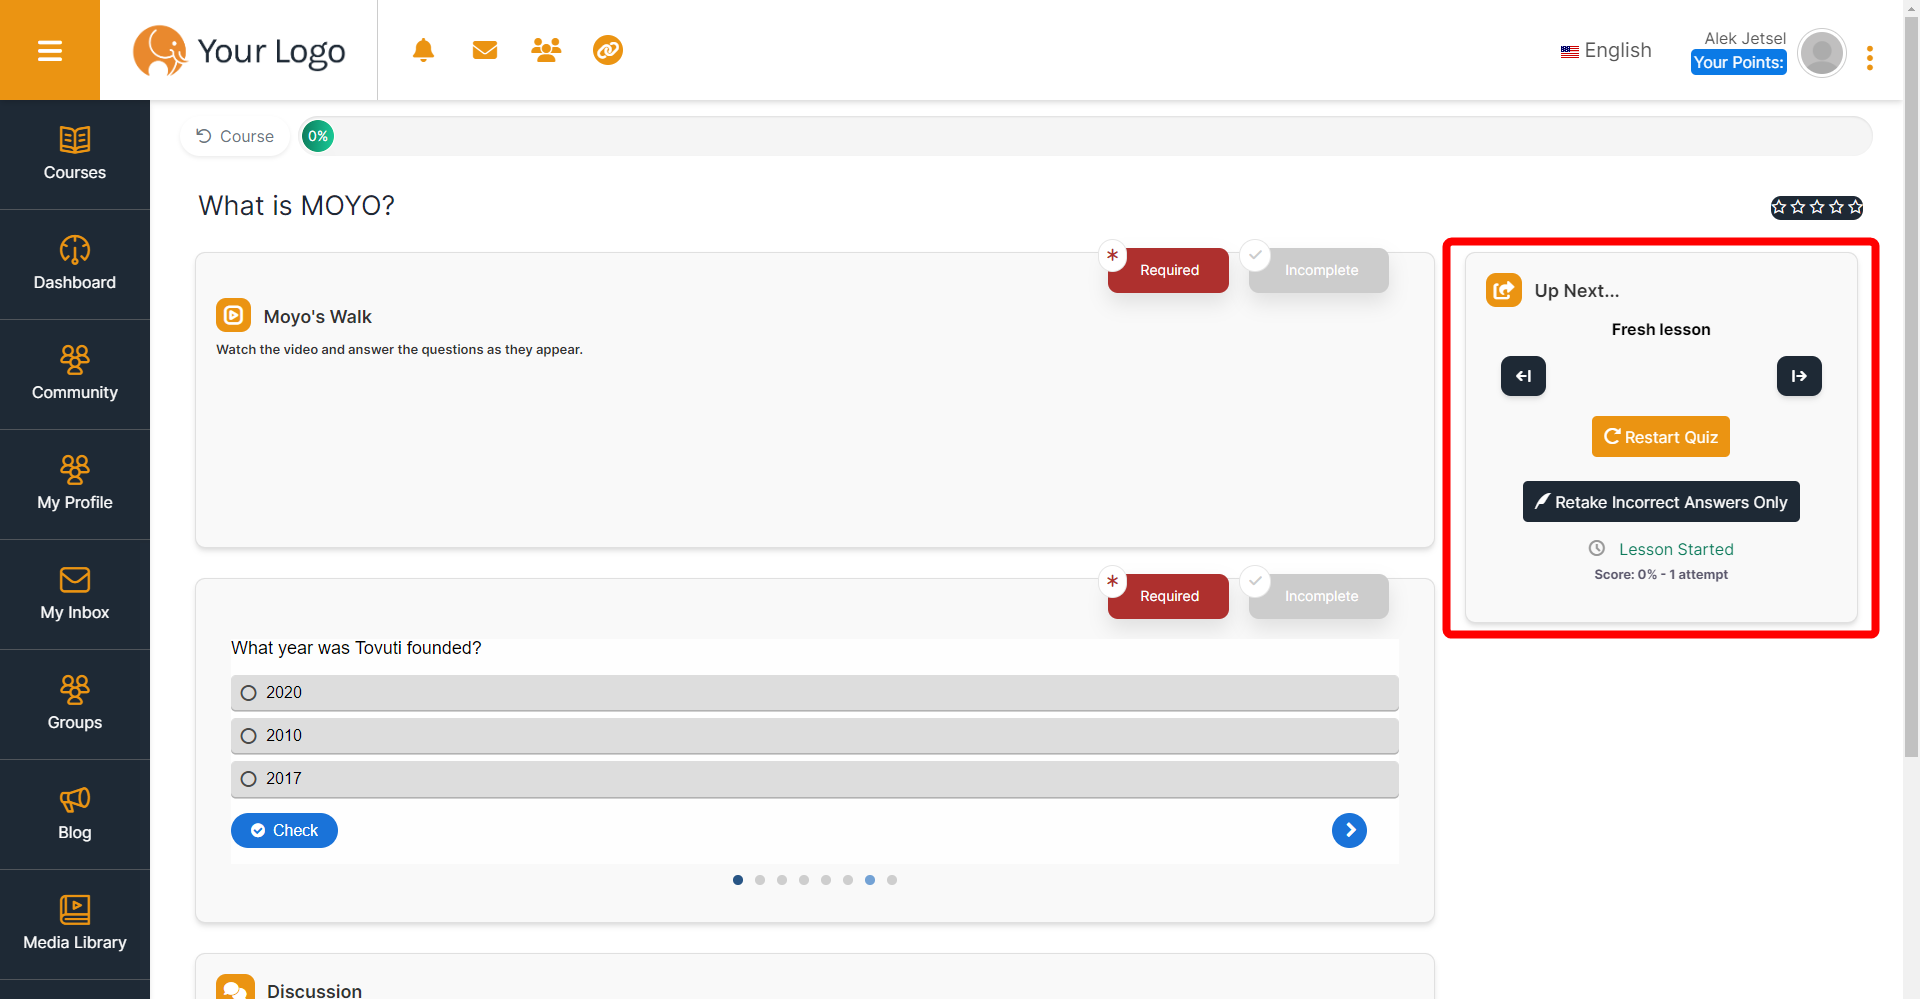Choose 2017 as the answer

[249, 779]
